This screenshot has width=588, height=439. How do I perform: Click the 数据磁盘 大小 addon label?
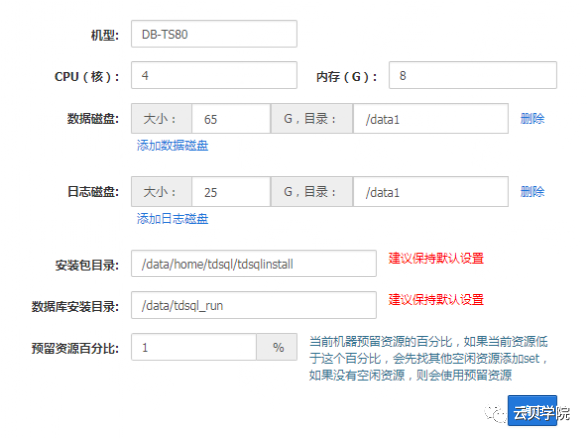pyautogui.click(x=162, y=119)
